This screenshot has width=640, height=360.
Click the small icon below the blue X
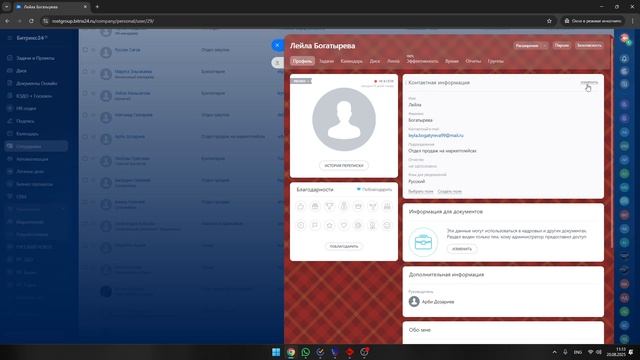[277, 62]
